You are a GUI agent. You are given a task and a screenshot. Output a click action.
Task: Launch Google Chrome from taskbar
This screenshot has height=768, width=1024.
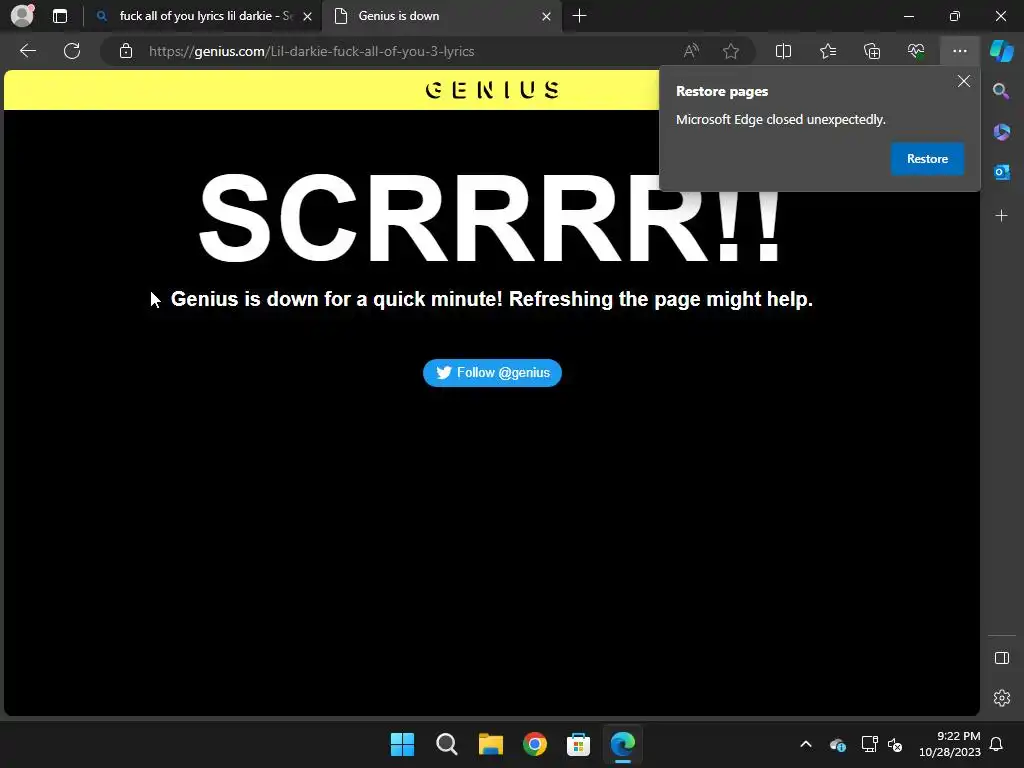tap(535, 744)
